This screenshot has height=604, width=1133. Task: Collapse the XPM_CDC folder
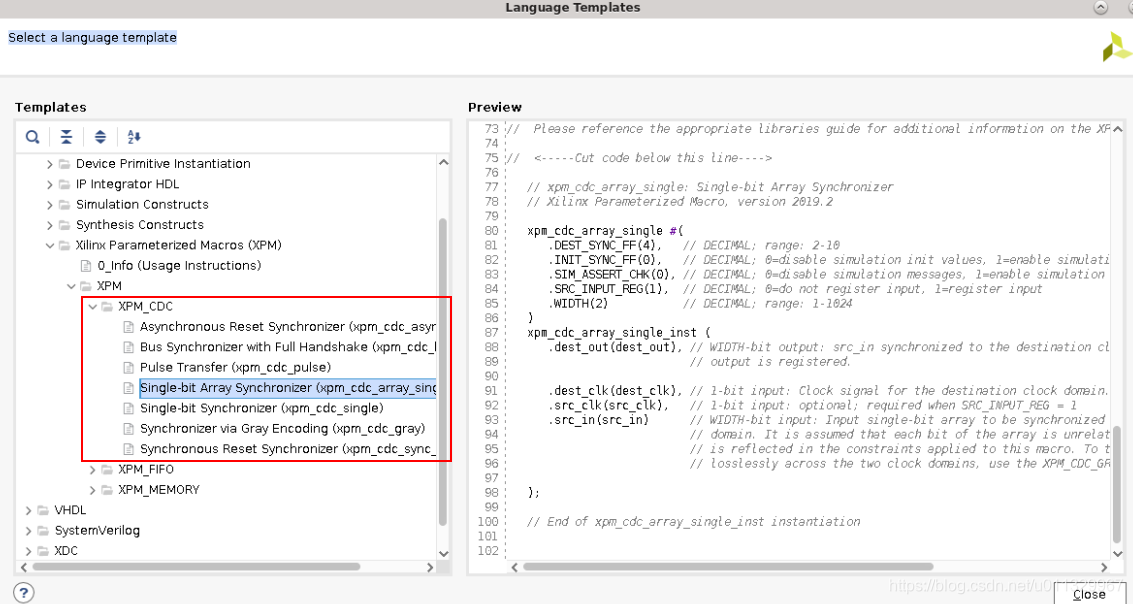93,306
